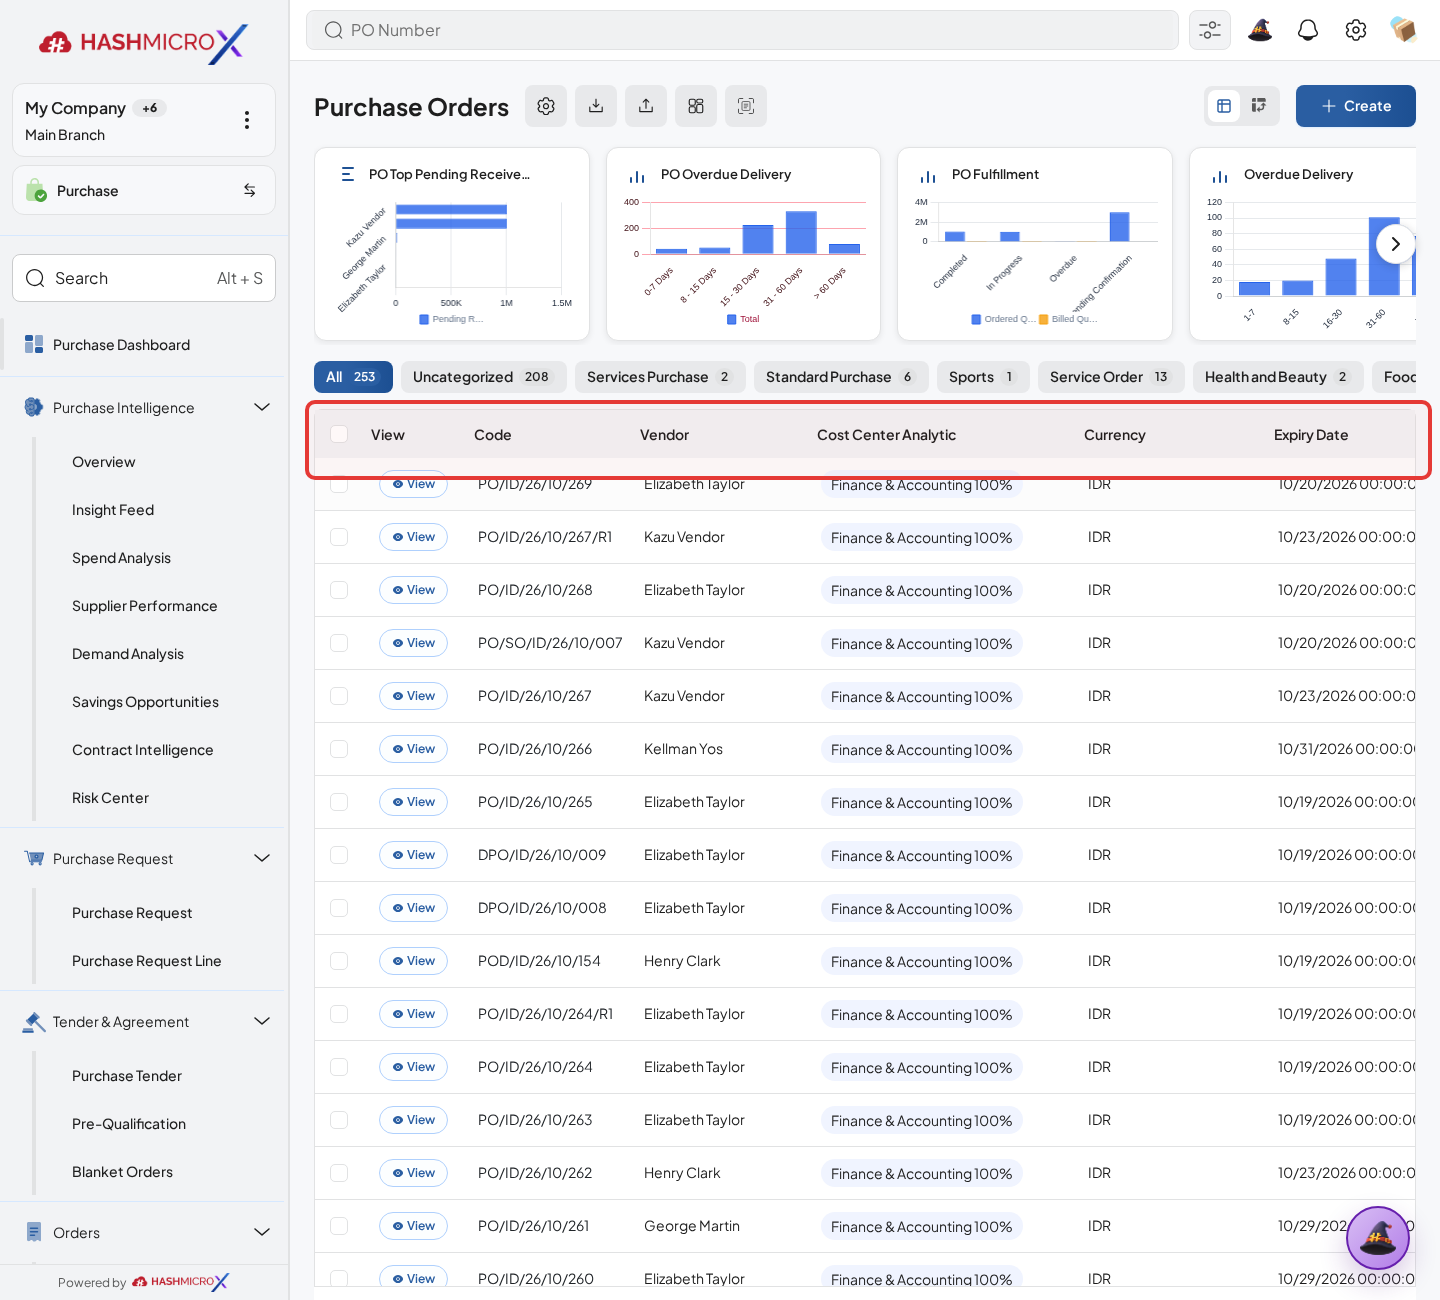Check the row for PO/SO/ID/26/10/007

coord(339,643)
